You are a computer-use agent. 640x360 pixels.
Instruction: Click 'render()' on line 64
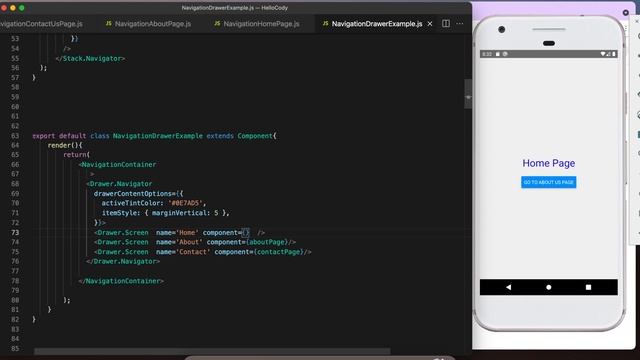[x=64, y=145]
